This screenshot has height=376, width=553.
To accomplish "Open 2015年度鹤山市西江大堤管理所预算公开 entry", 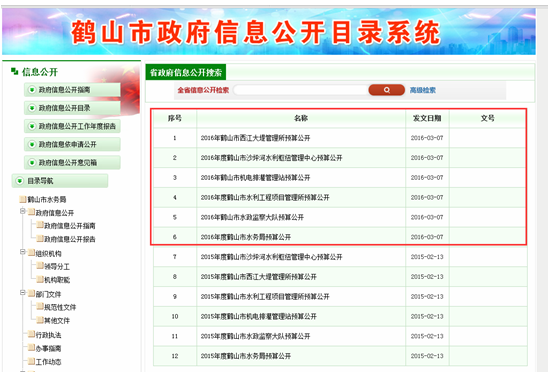I will [259, 277].
